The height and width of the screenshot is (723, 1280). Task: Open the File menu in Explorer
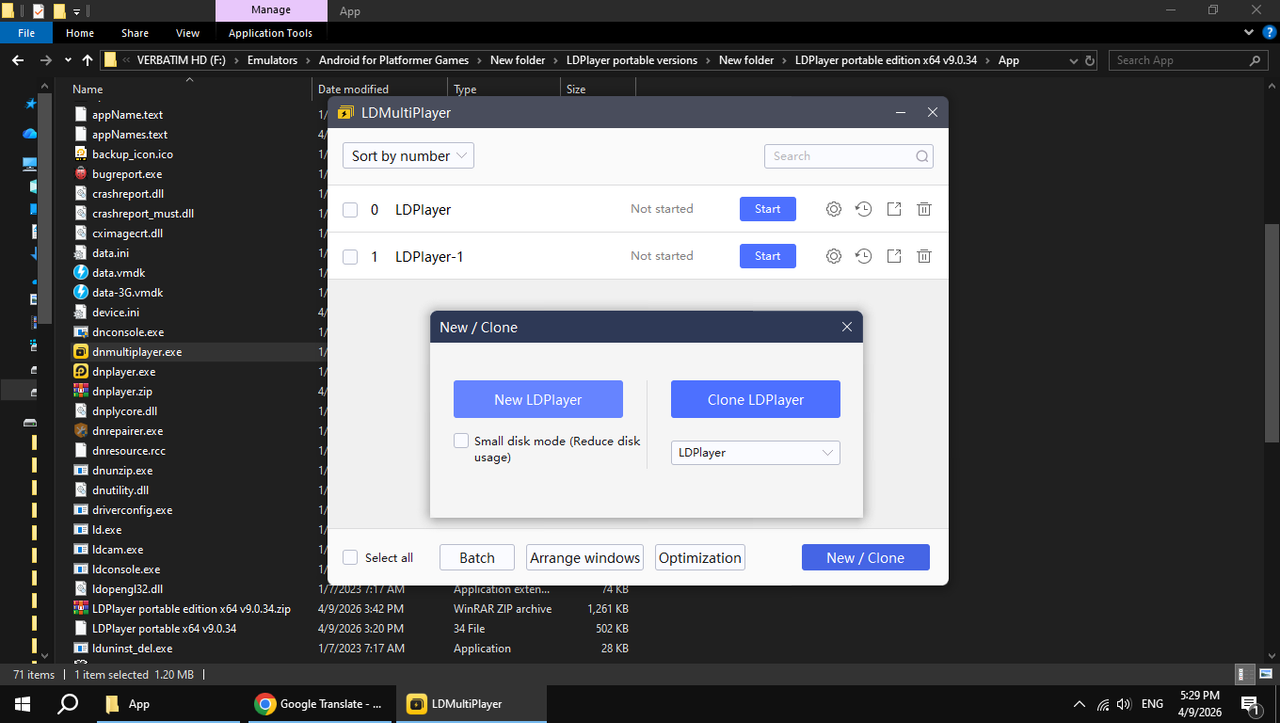tap(26, 33)
